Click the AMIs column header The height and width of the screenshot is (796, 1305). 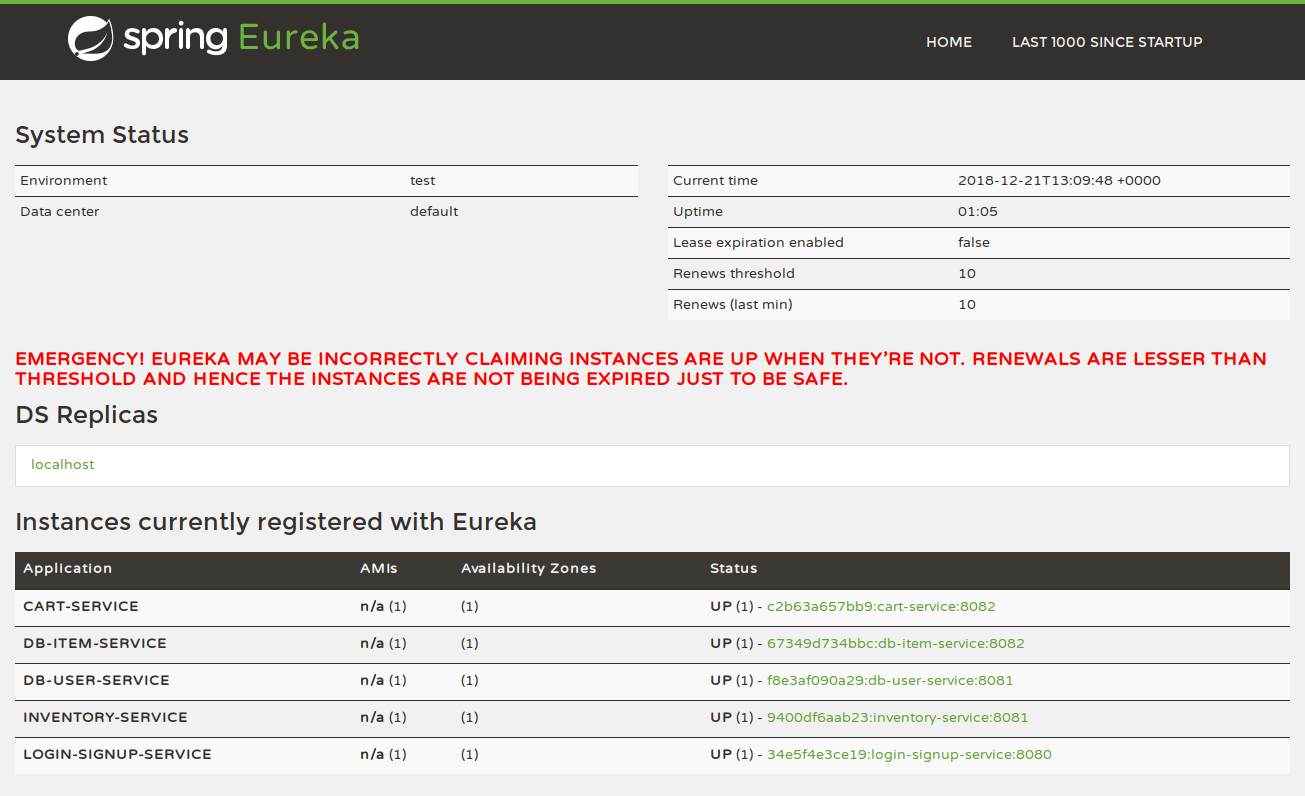[x=378, y=569]
